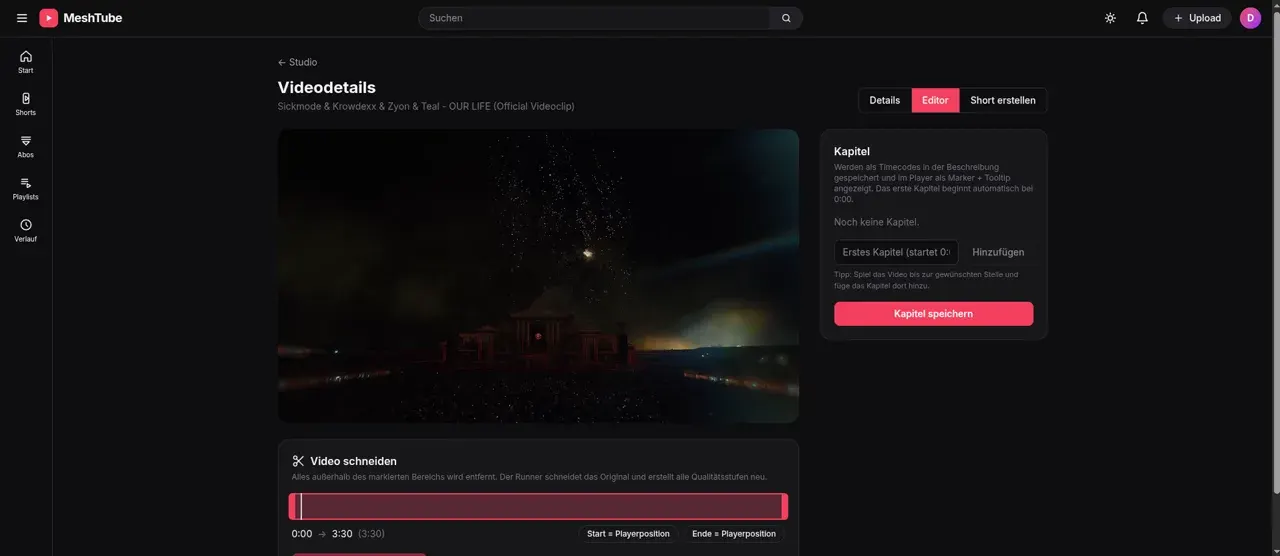Toggle light/dark theme sun icon

point(1110,18)
